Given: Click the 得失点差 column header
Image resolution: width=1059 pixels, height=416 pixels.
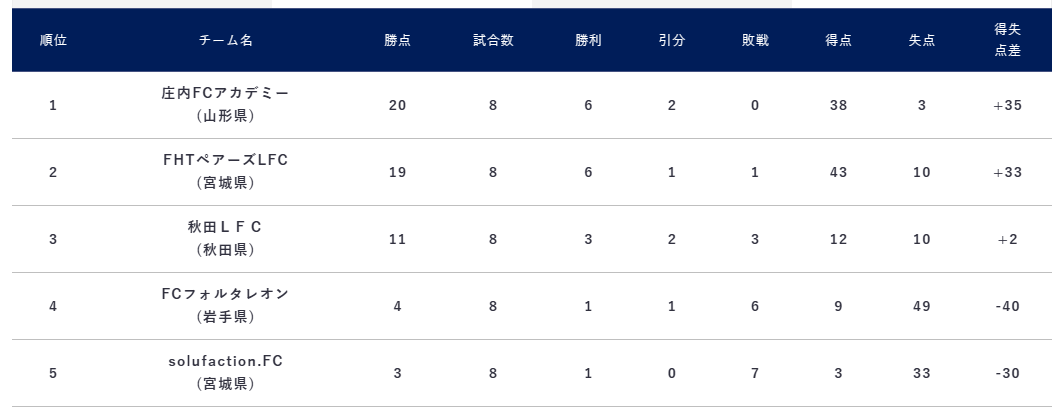Looking at the screenshot, I should point(1007,41).
